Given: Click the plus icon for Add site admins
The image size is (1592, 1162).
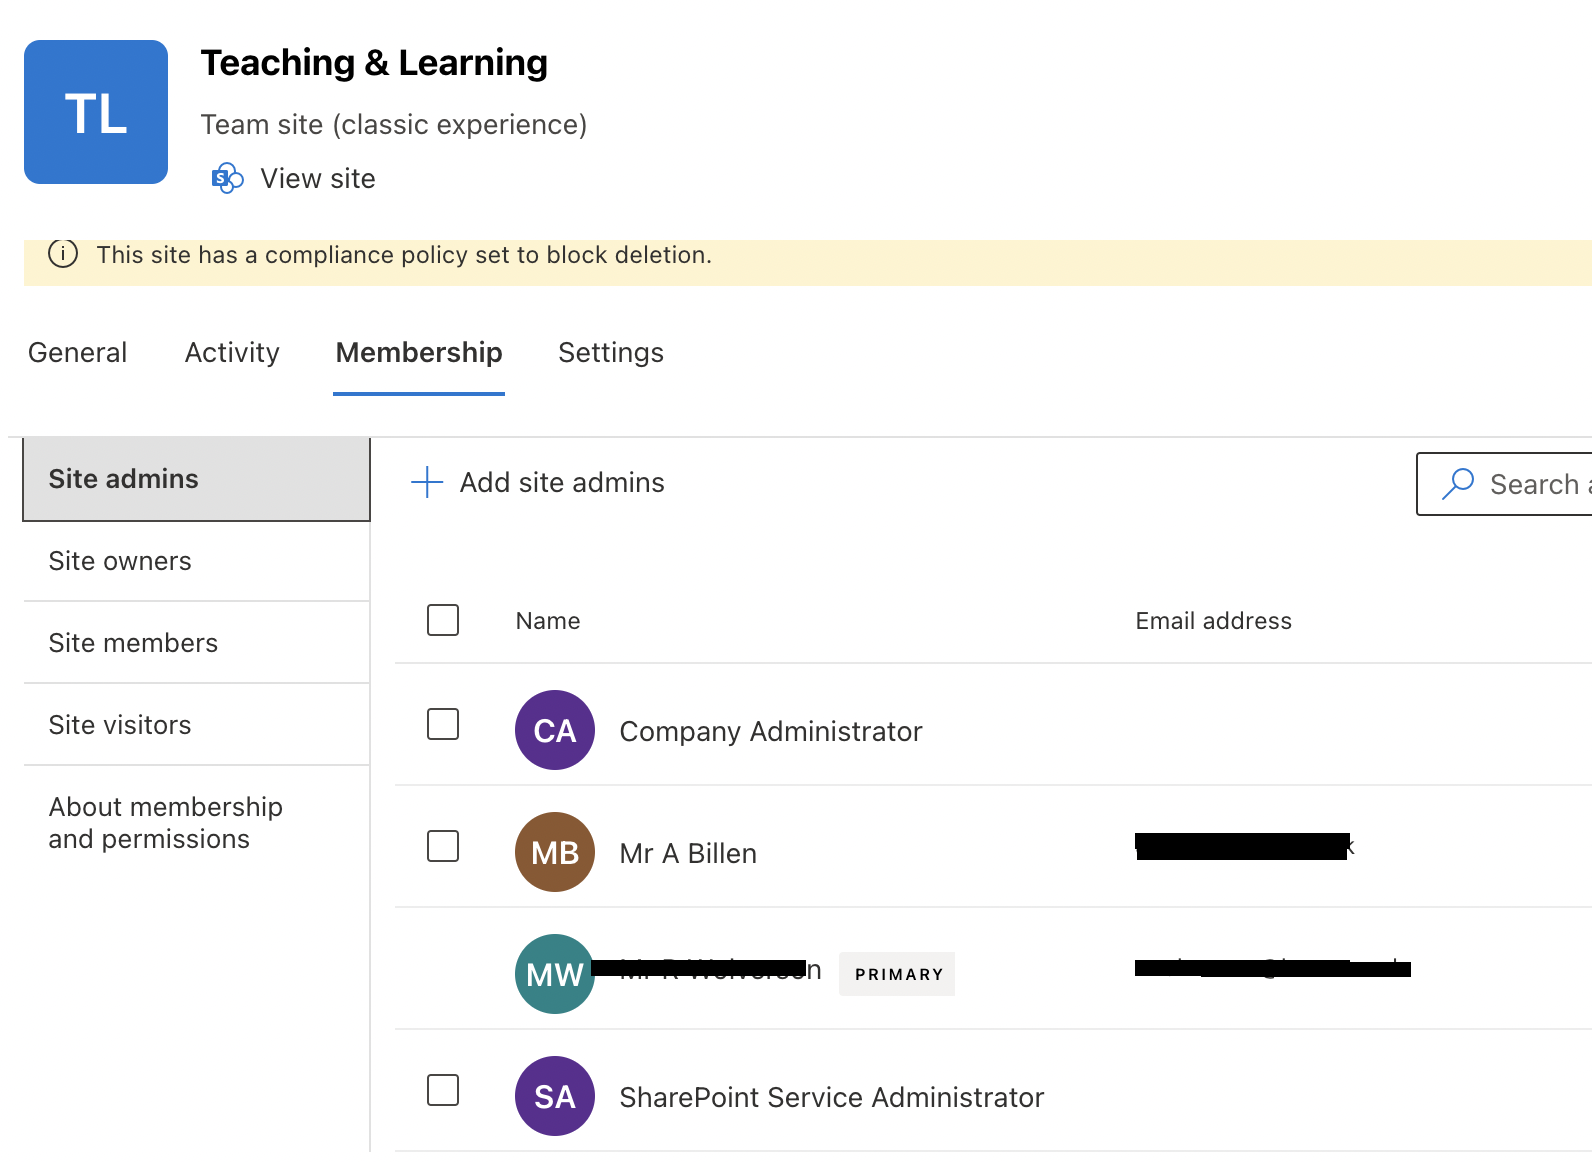Looking at the screenshot, I should 427,482.
